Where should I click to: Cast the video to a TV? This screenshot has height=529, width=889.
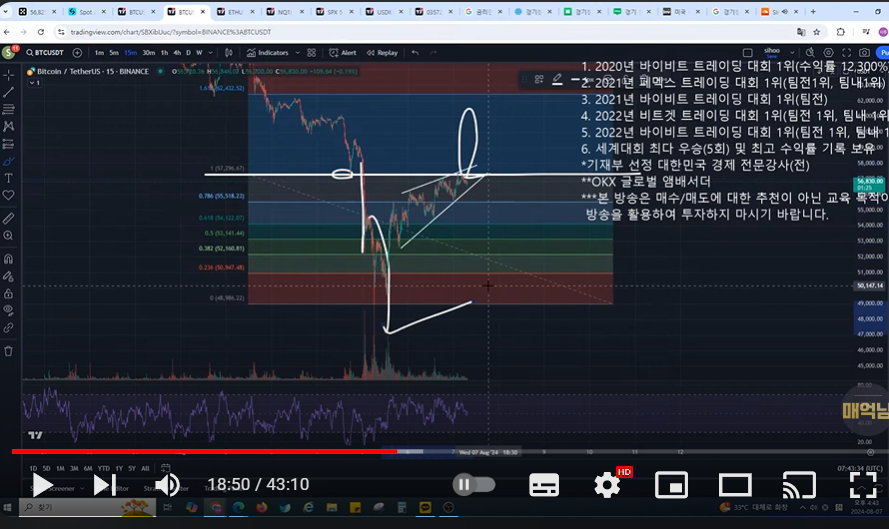[x=799, y=485]
